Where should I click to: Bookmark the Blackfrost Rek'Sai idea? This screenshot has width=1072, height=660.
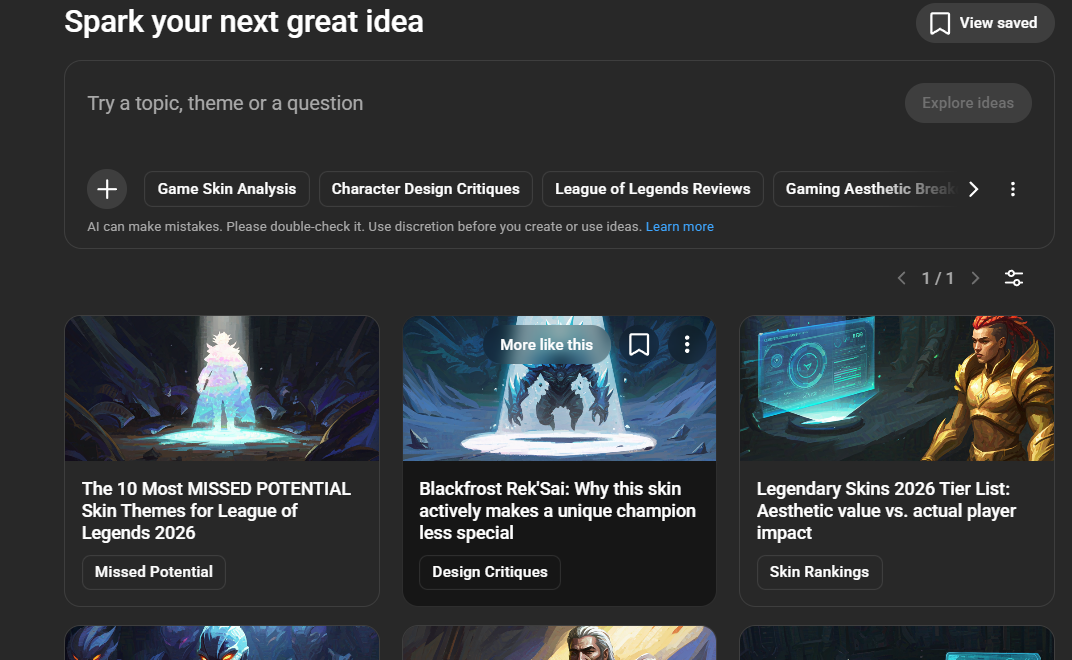tap(639, 345)
